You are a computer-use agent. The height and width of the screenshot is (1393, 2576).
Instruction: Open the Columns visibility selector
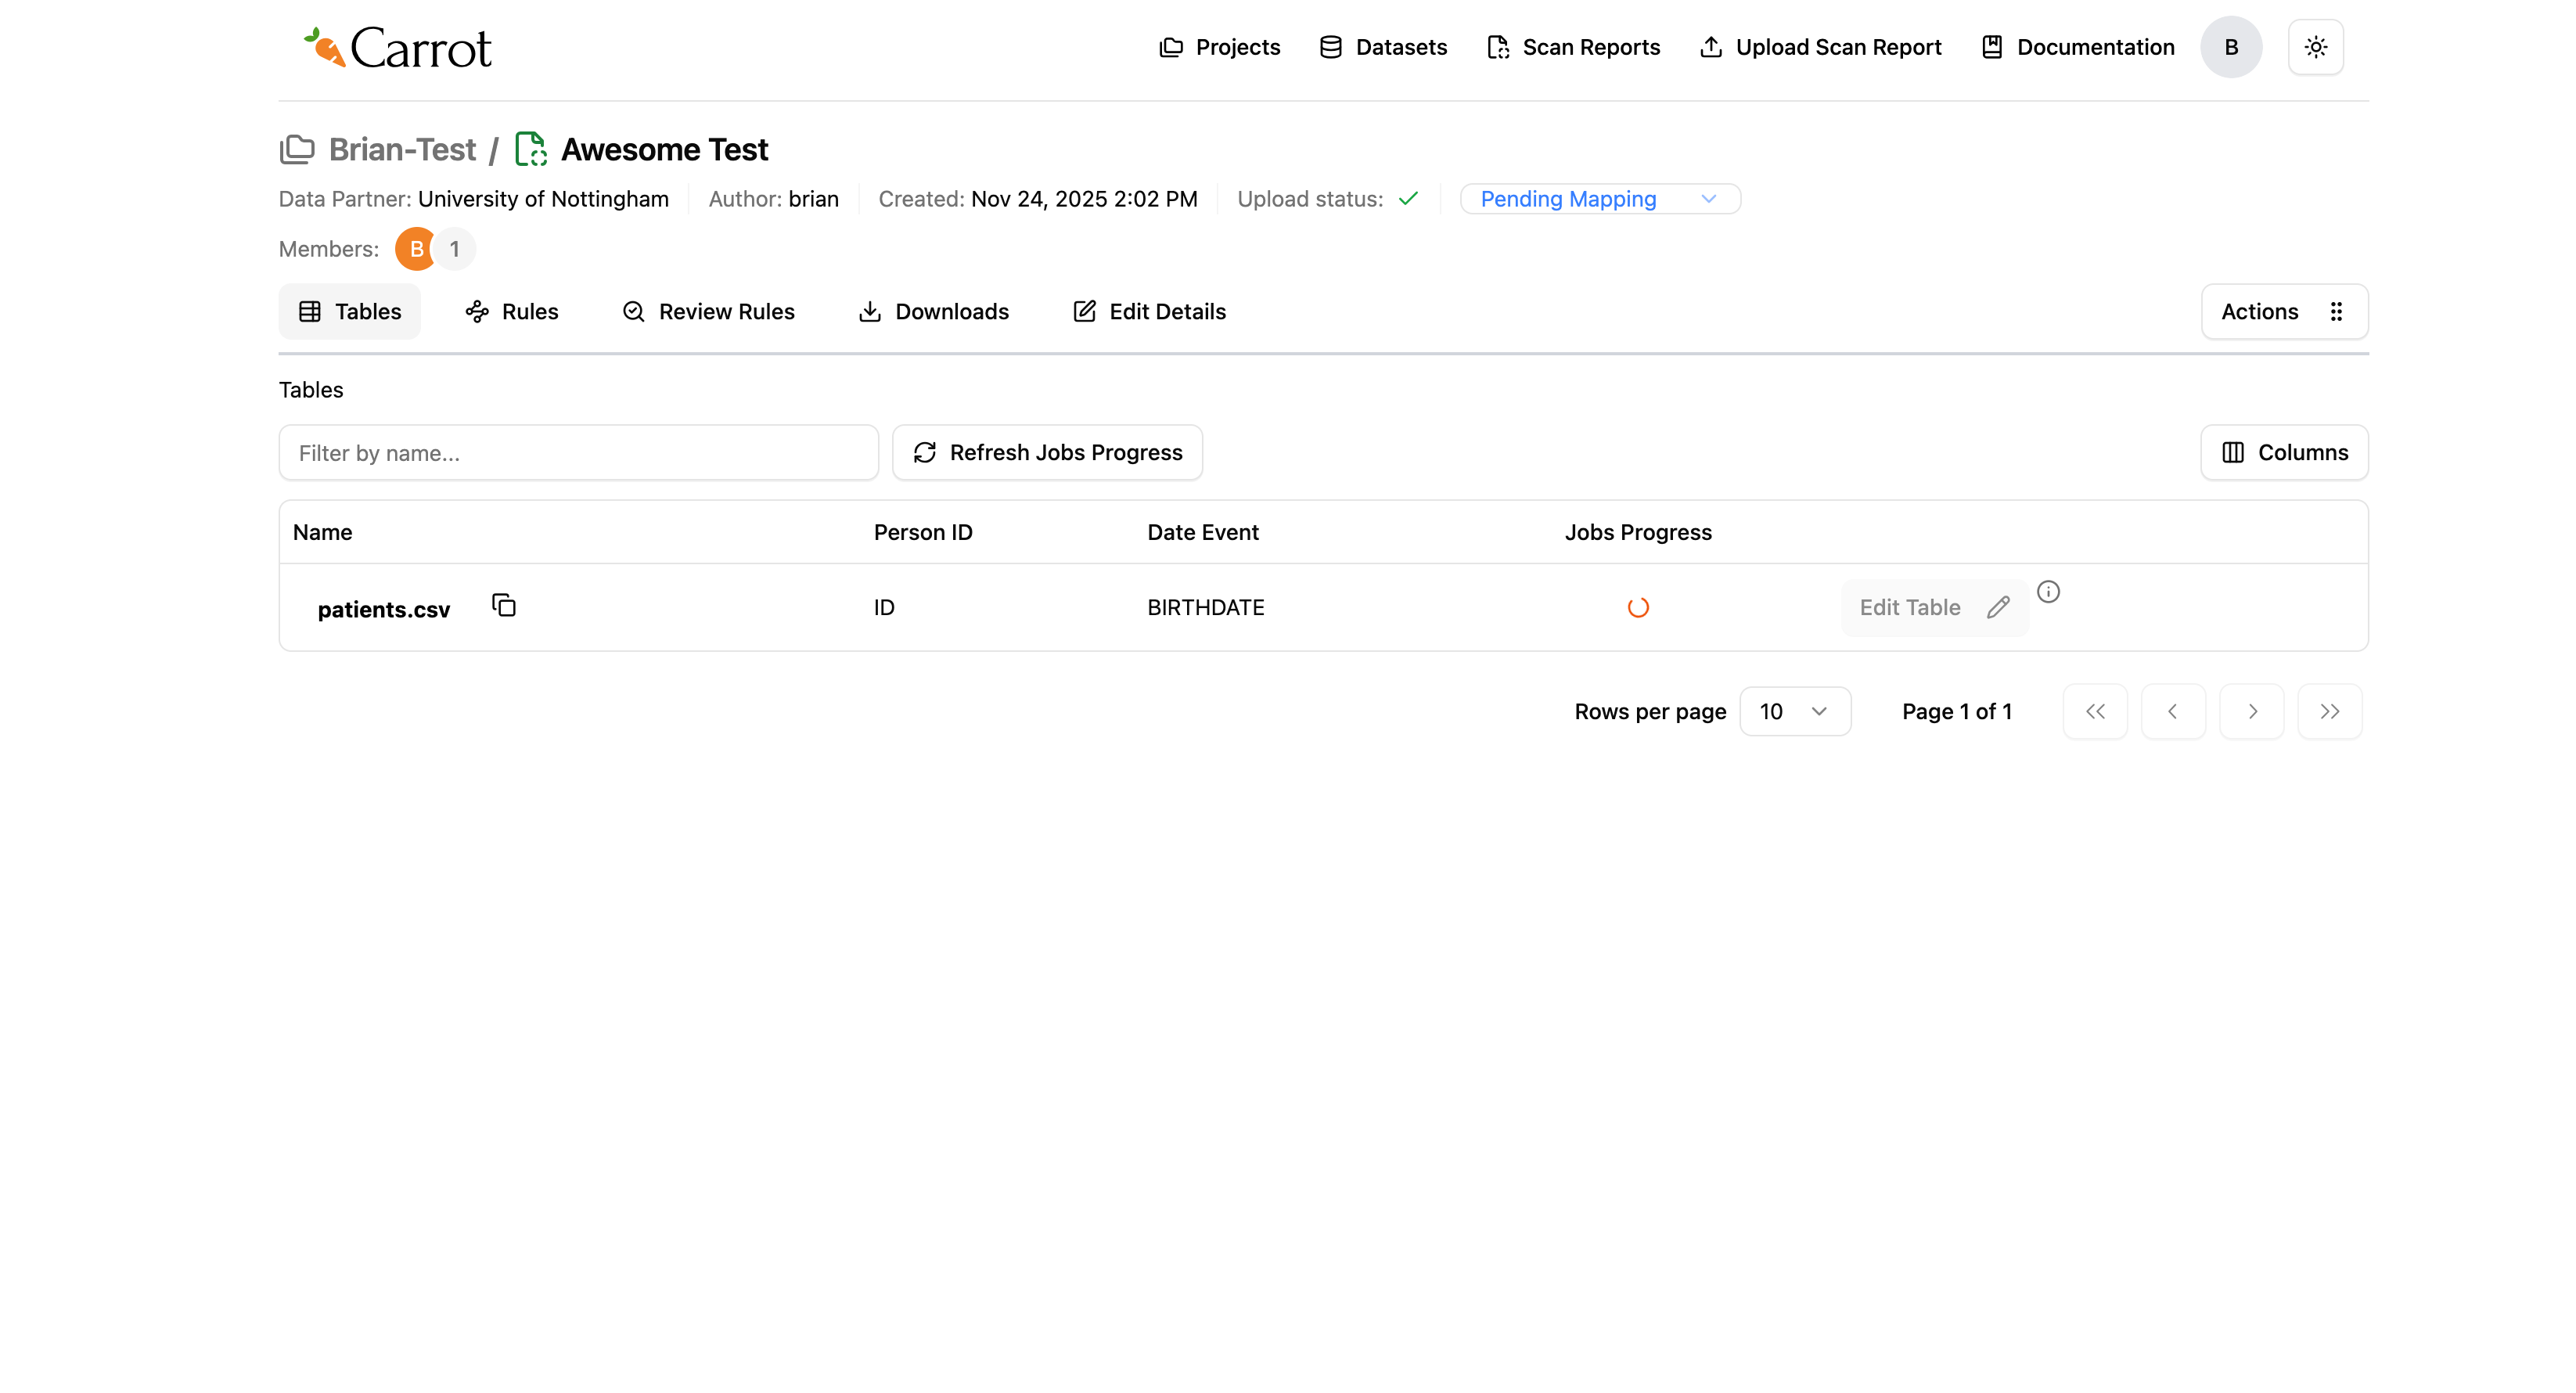pos(2283,452)
